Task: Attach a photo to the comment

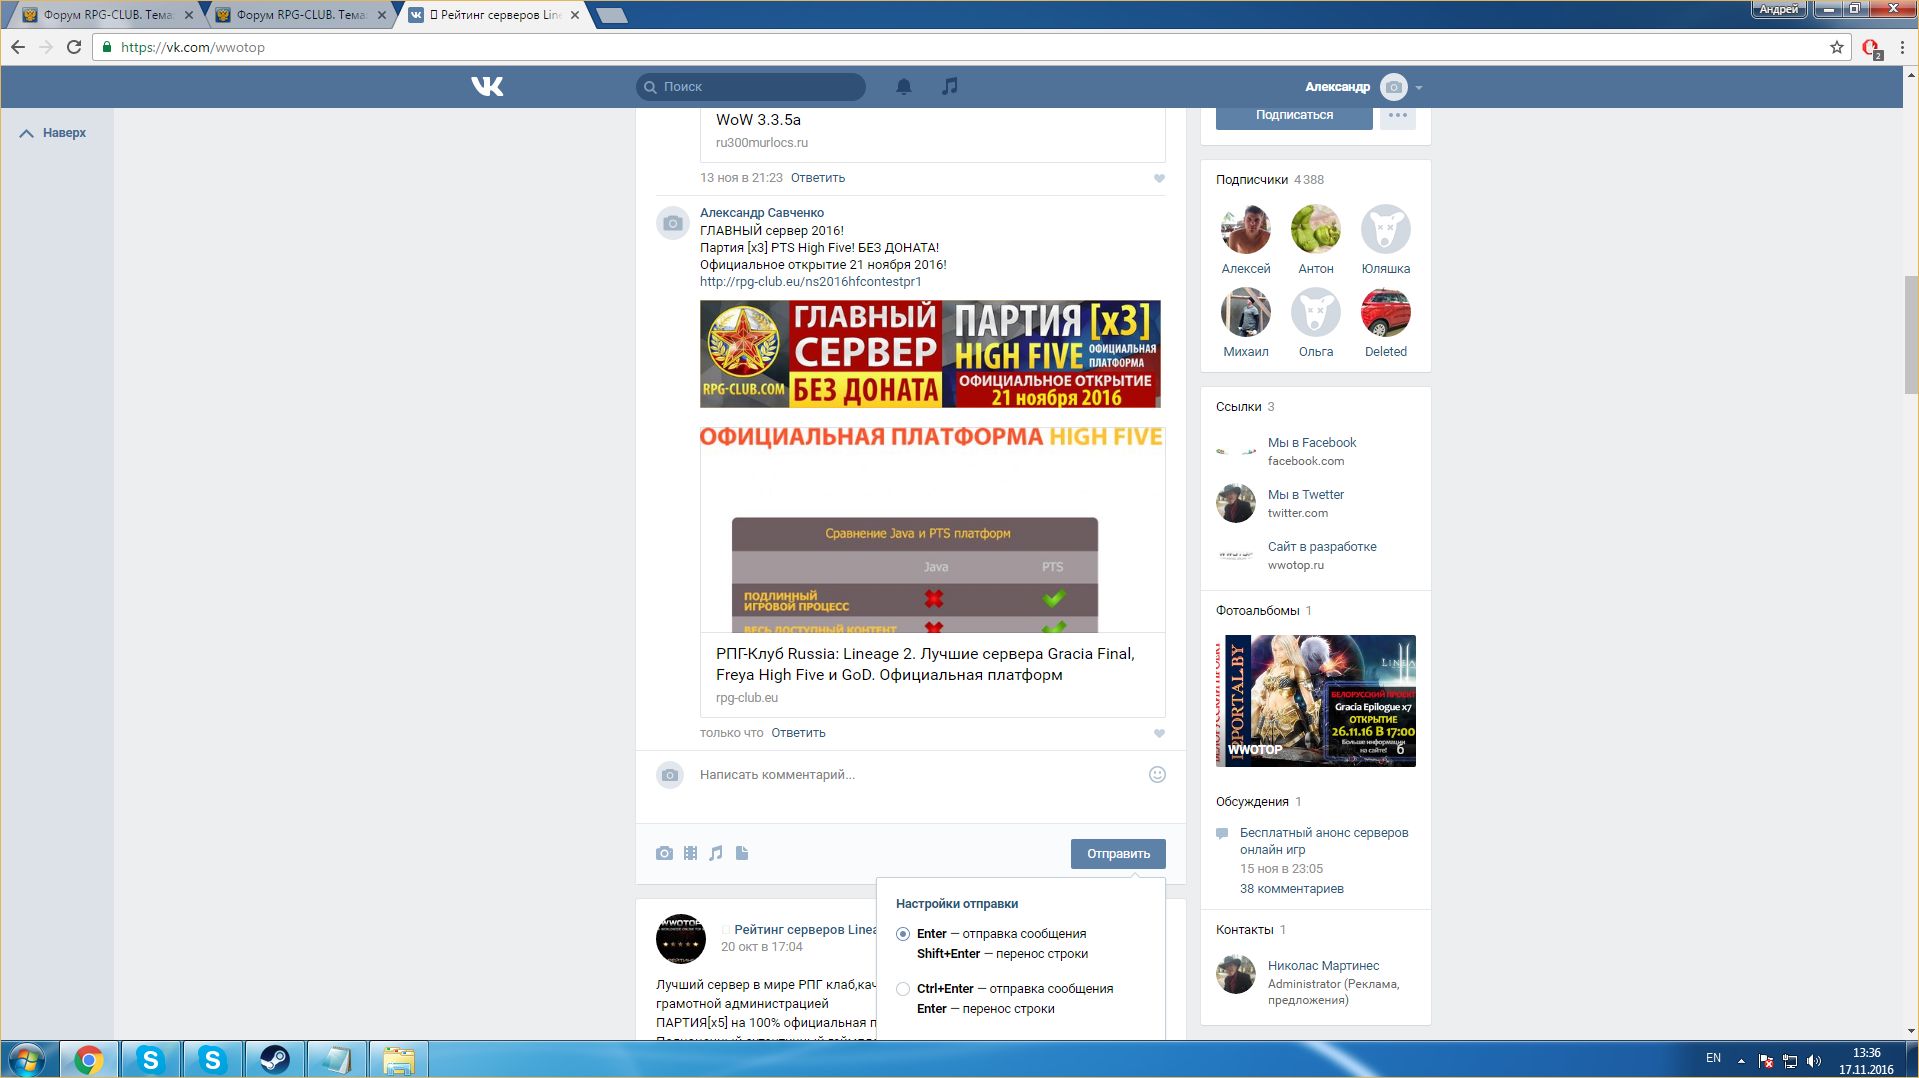Action: click(x=665, y=853)
